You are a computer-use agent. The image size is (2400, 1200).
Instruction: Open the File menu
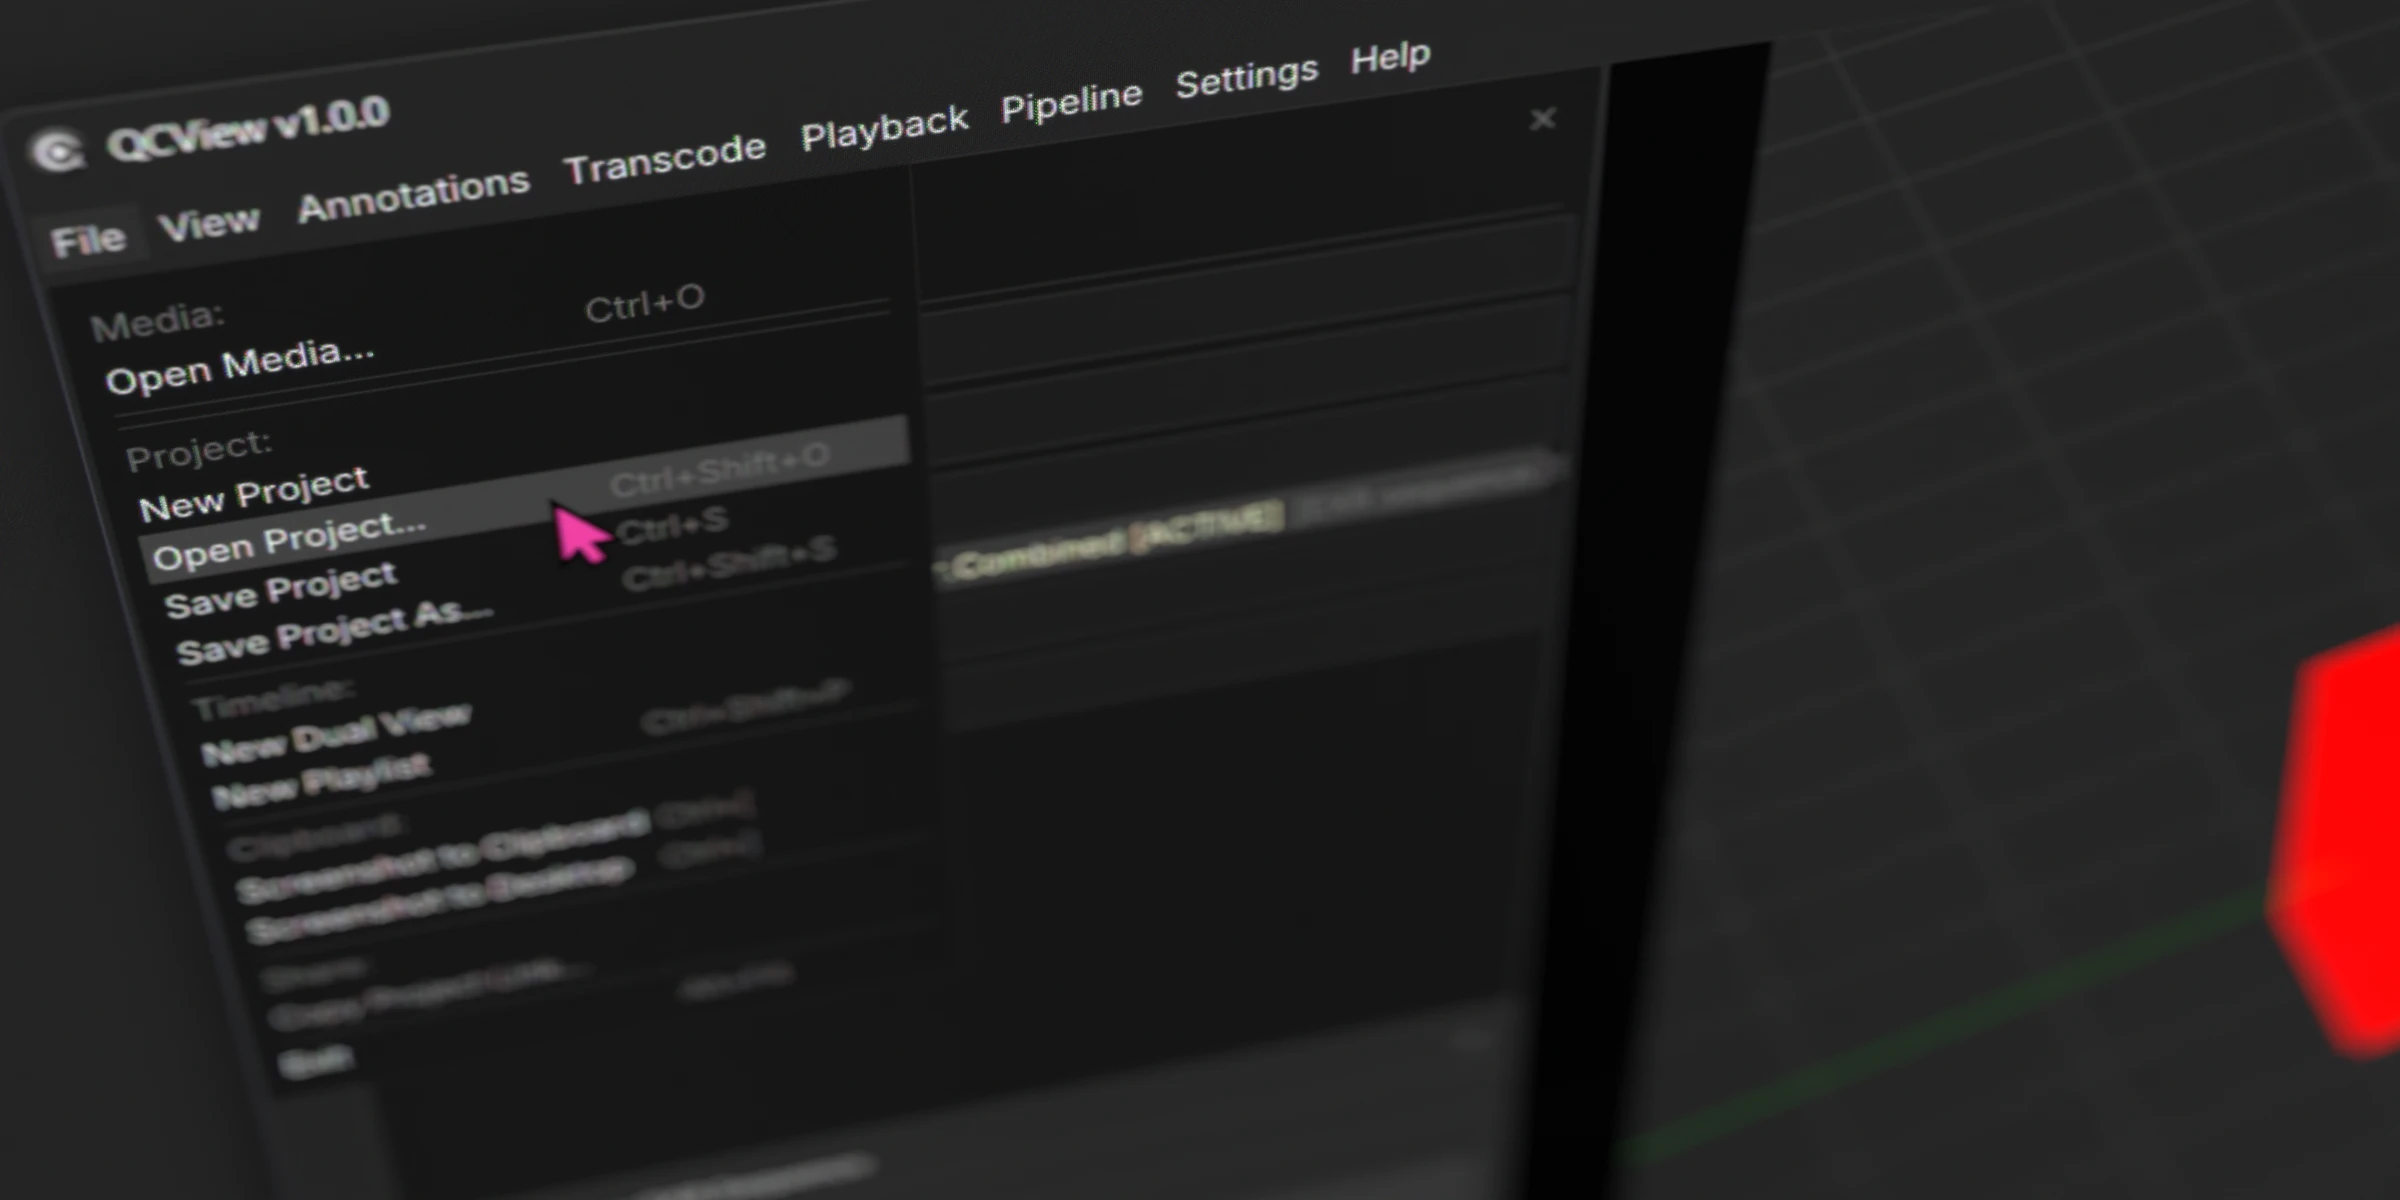click(x=90, y=237)
